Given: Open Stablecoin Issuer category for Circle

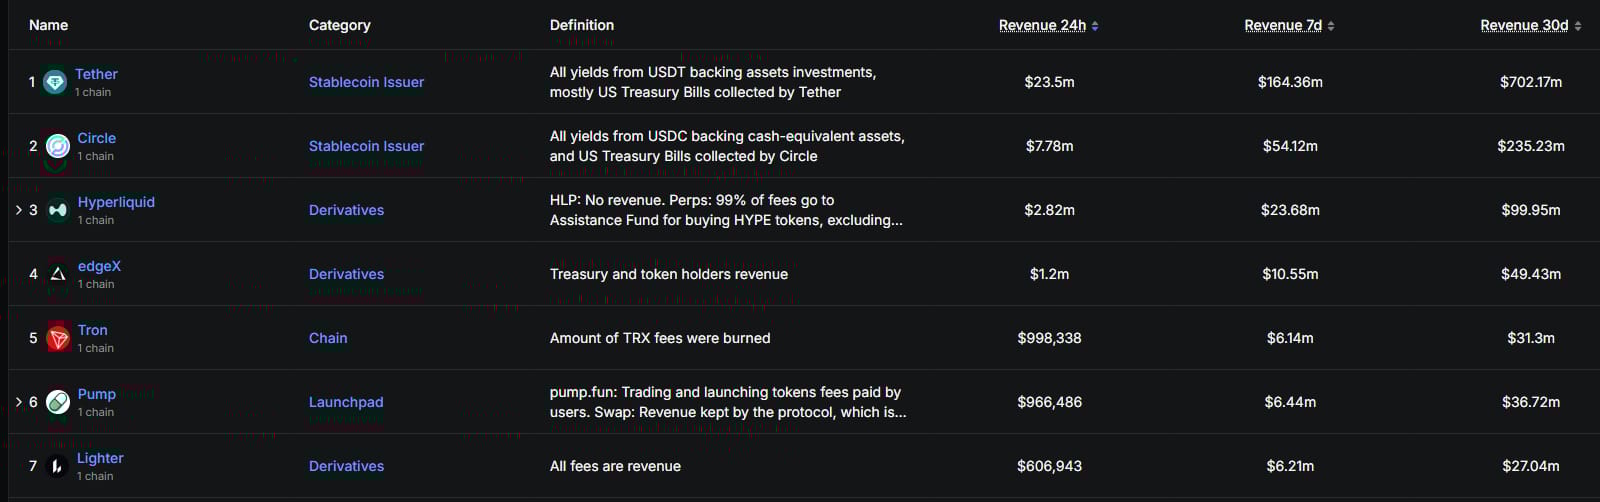Looking at the screenshot, I should tap(366, 146).
